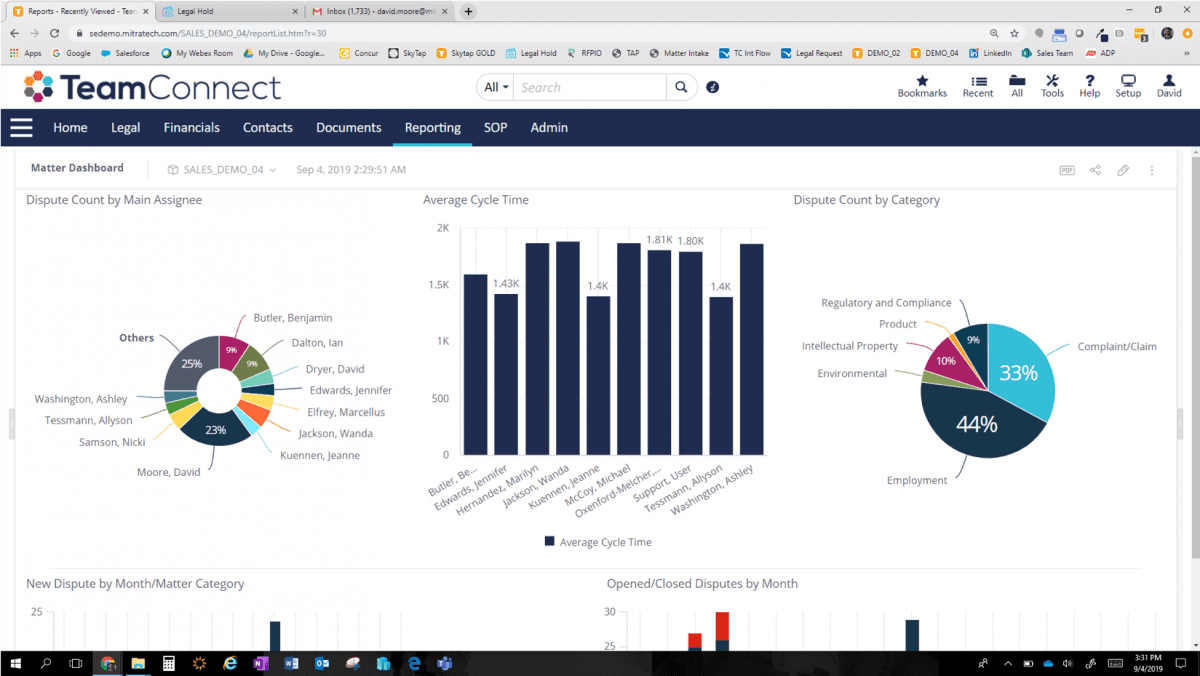The width and height of the screenshot is (1200, 676).
Task: Open Calculator from the taskbar
Action: click(169, 663)
